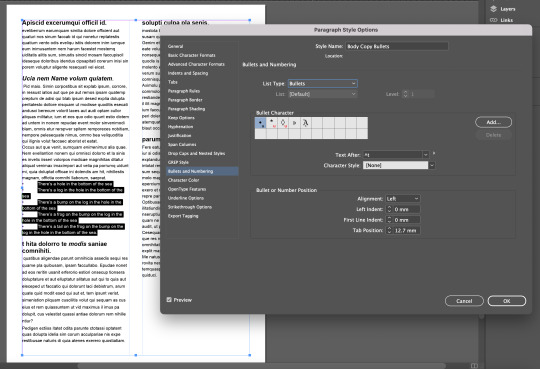Screen dimensions: 540x369
Task: Expand the Text After dropdown arrow
Action: [426, 155]
